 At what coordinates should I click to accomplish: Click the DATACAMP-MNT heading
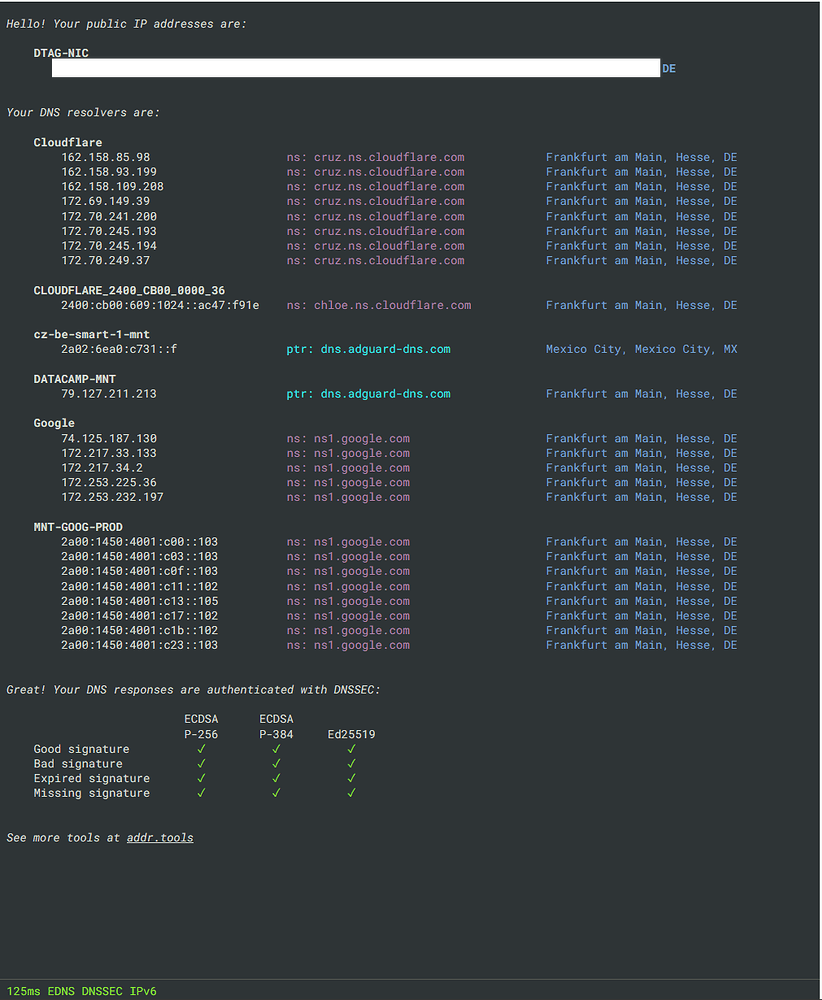[75, 379]
